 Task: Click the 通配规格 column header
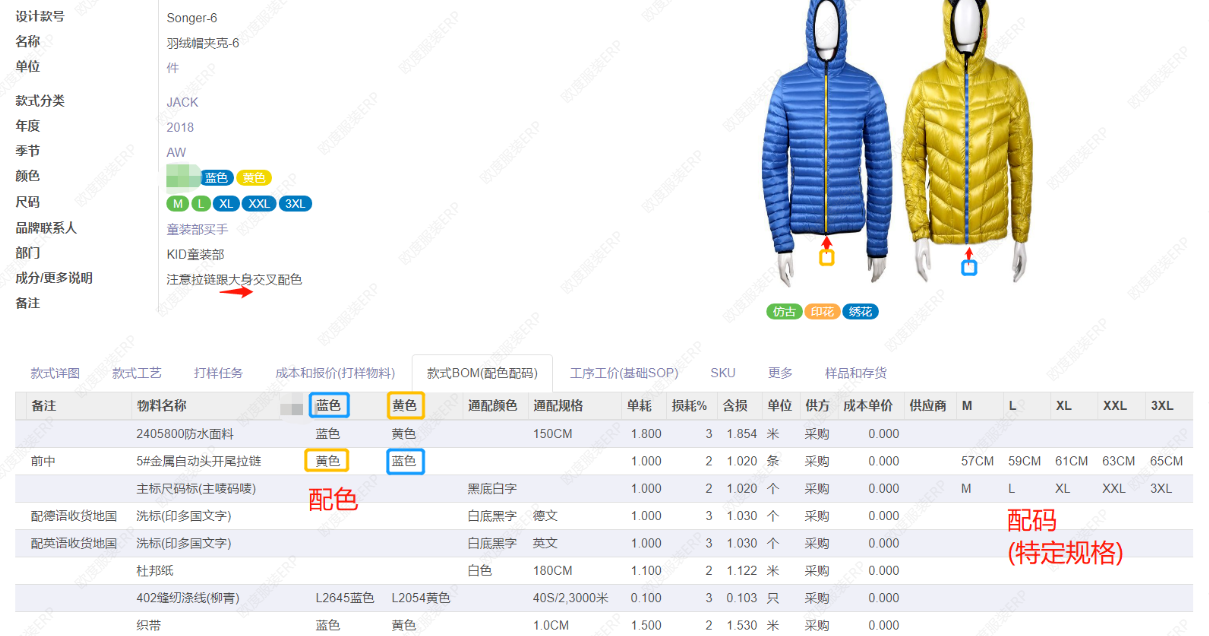click(x=558, y=406)
